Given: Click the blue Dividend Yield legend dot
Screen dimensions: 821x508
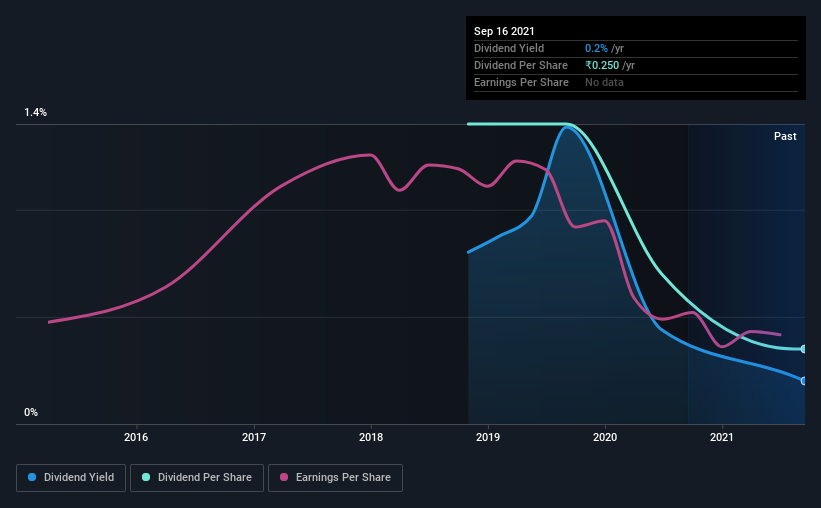Looking at the screenshot, I should pos(32,477).
